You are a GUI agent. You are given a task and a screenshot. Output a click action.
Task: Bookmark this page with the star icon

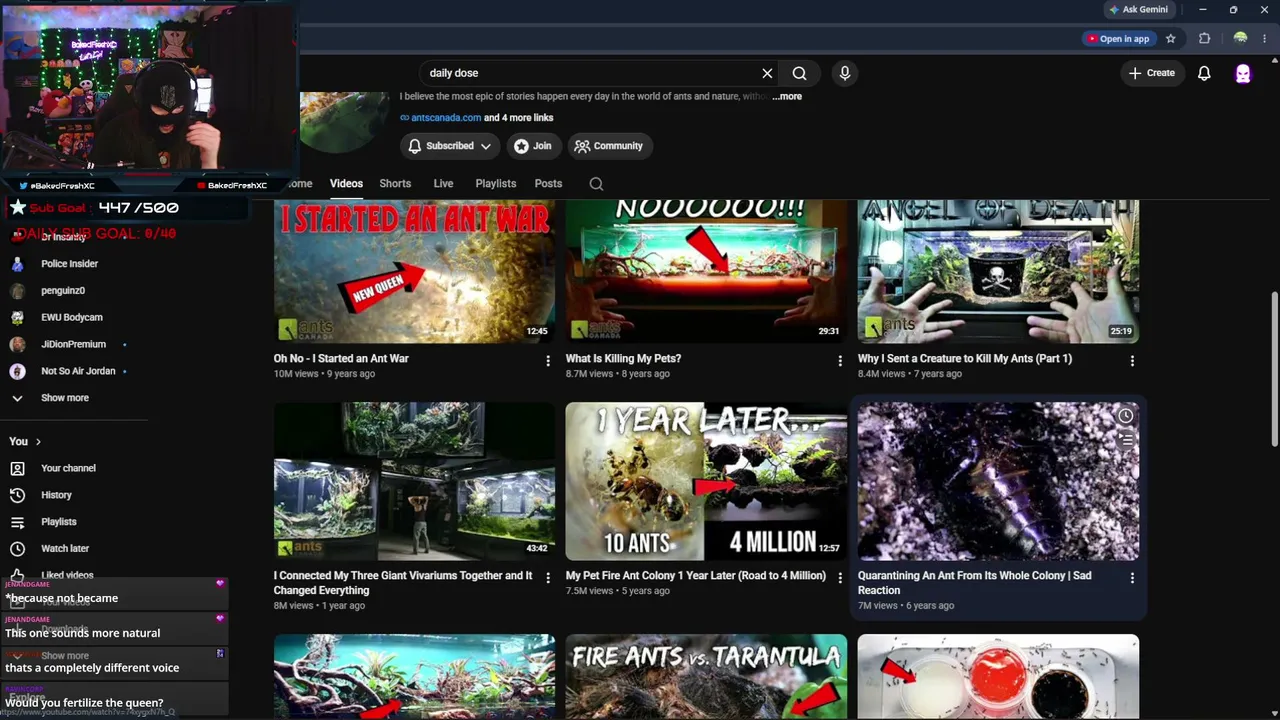[1171, 39]
